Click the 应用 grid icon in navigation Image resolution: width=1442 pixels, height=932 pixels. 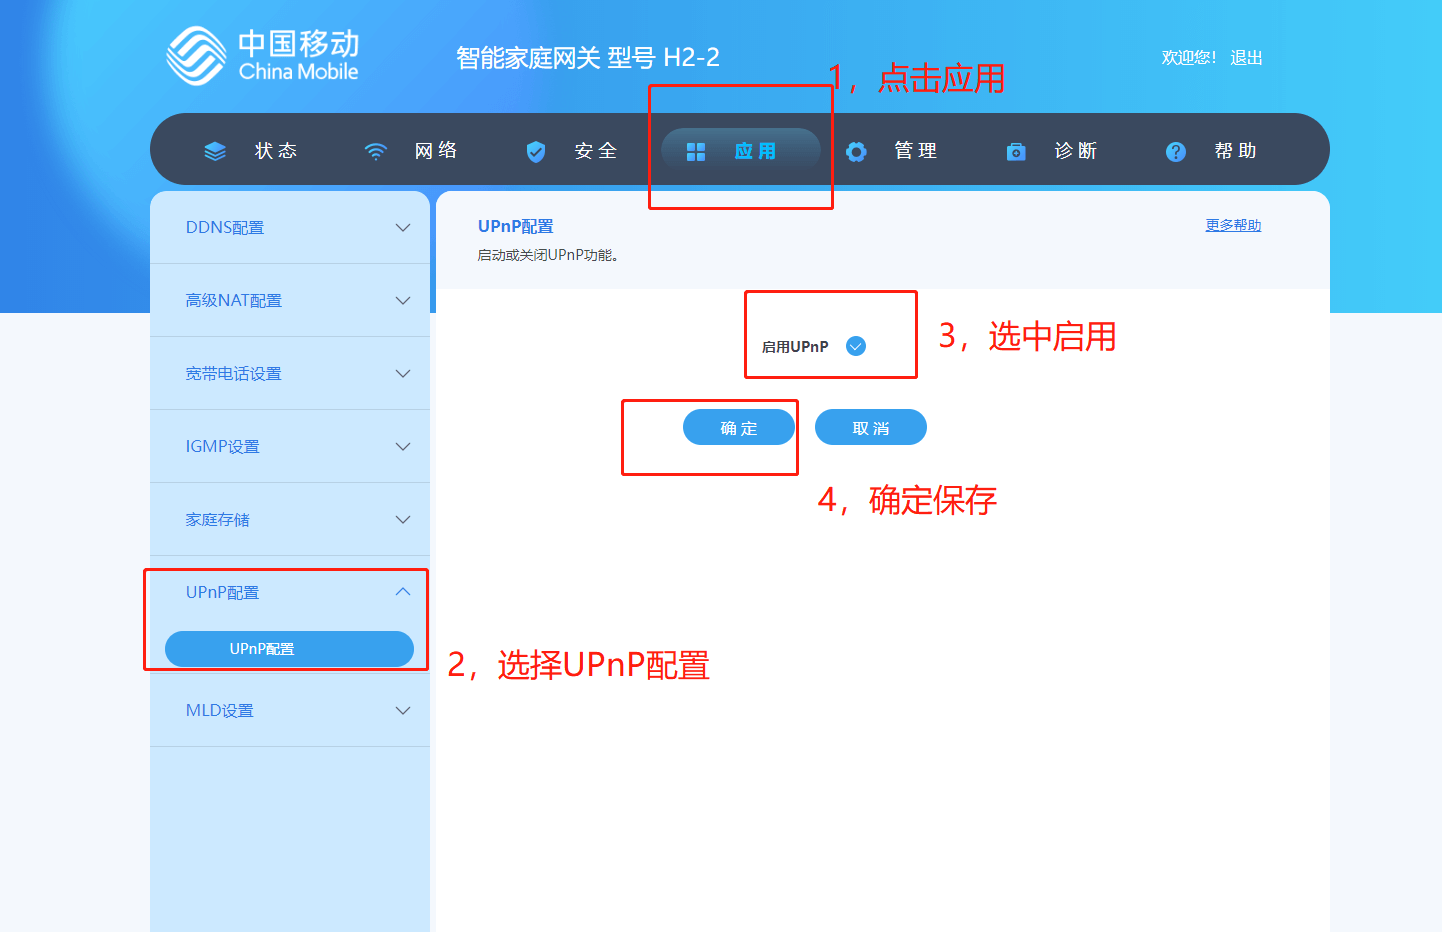click(x=696, y=150)
